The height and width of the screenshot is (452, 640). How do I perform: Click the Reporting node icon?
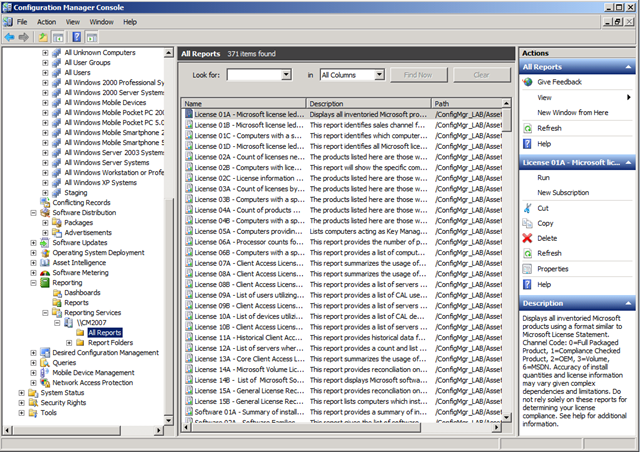point(45,283)
